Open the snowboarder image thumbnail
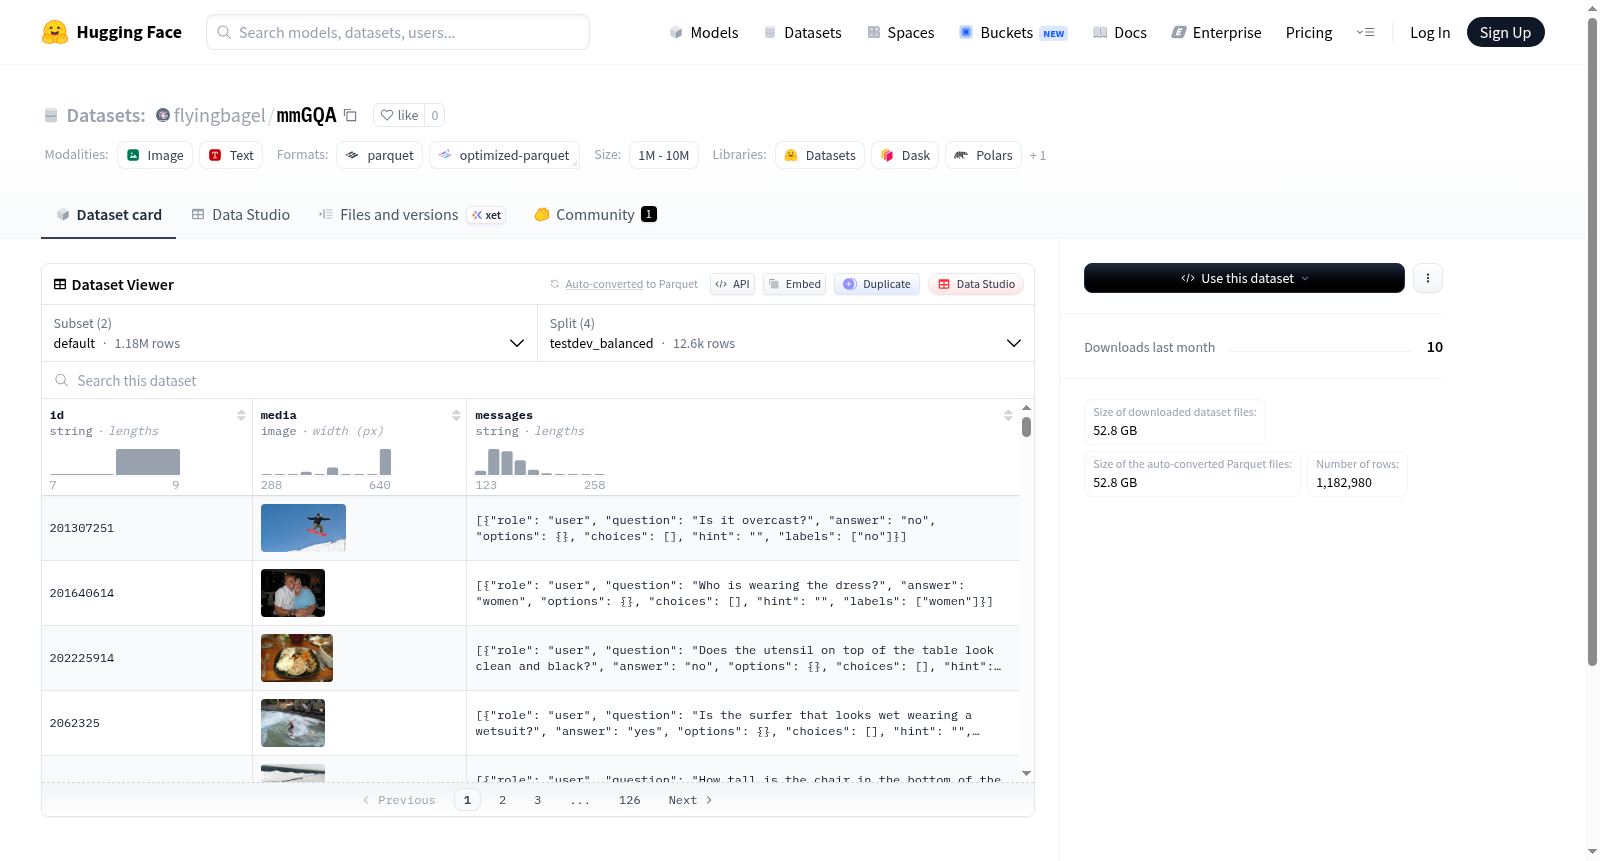This screenshot has width=1600, height=861. 303,528
